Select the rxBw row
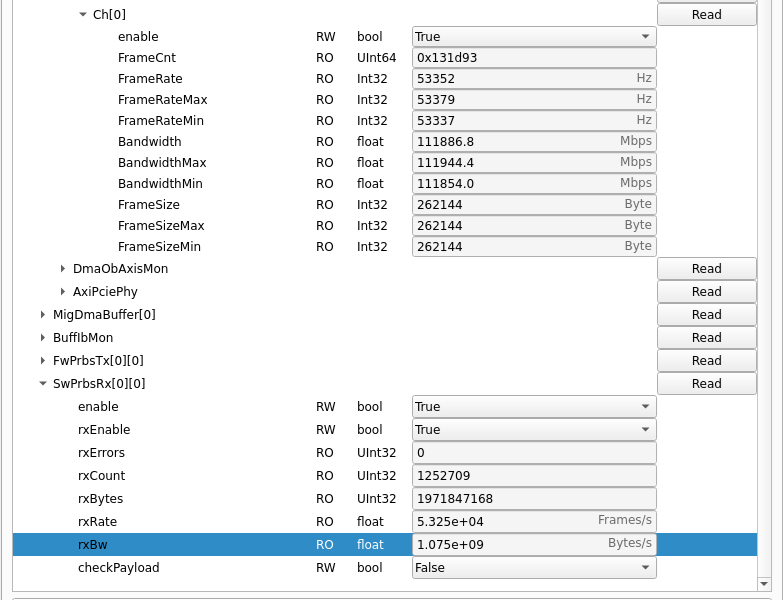783x600 pixels. 200,545
